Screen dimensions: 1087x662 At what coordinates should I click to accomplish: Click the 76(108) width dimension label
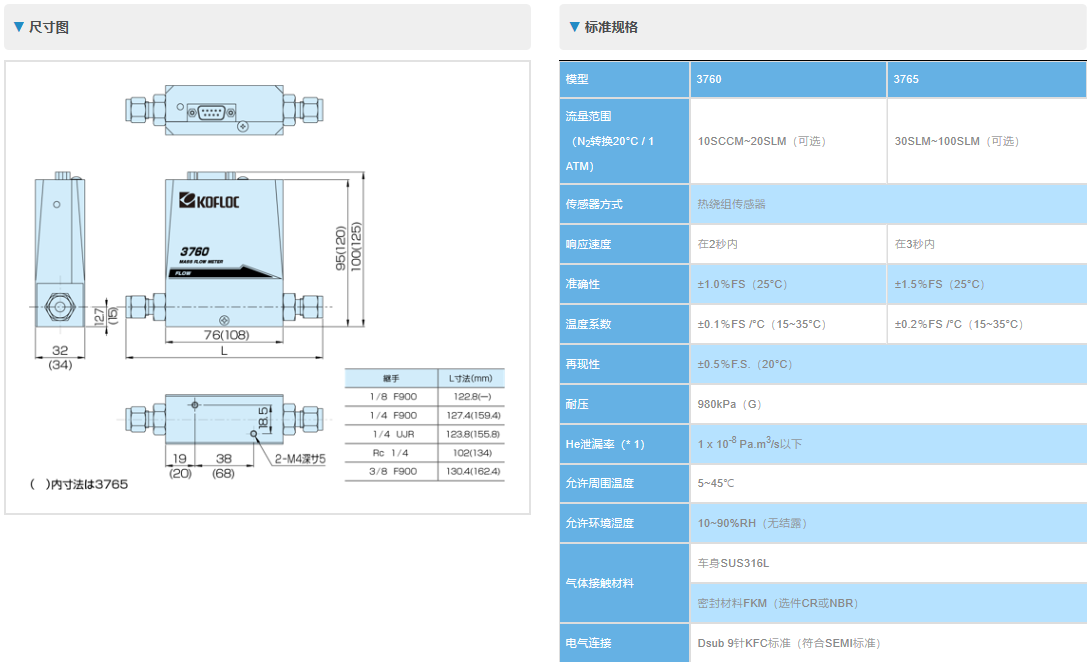coord(226,335)
